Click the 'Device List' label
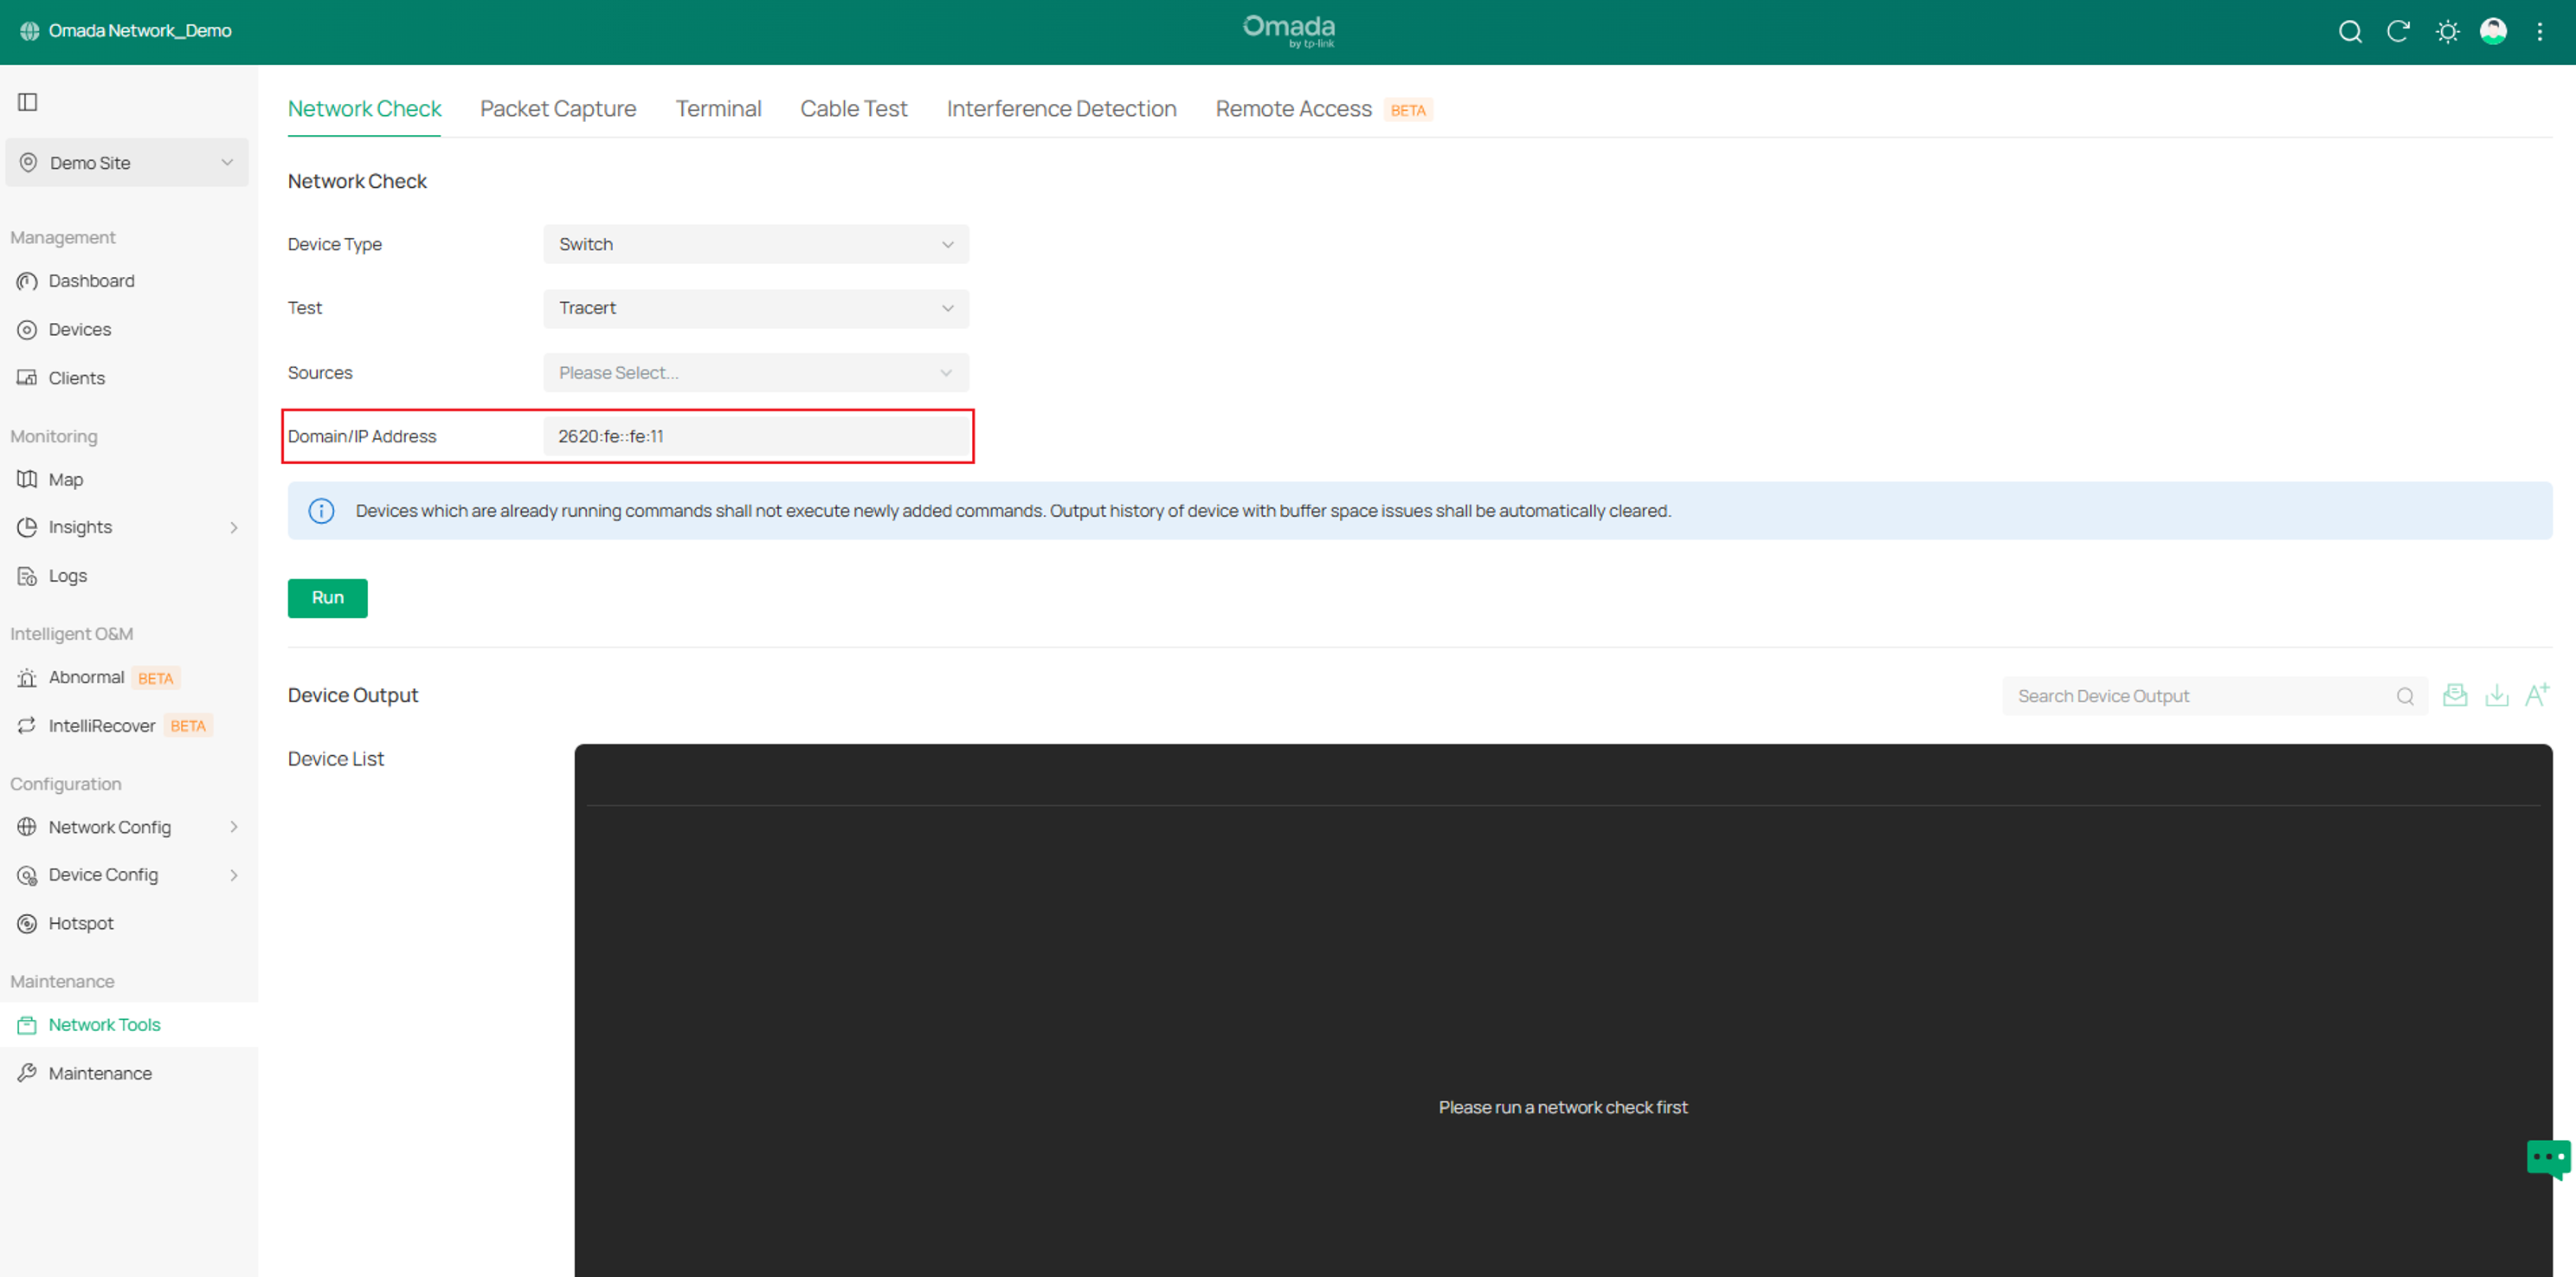 pyautogui.click(x=336, y=759)
